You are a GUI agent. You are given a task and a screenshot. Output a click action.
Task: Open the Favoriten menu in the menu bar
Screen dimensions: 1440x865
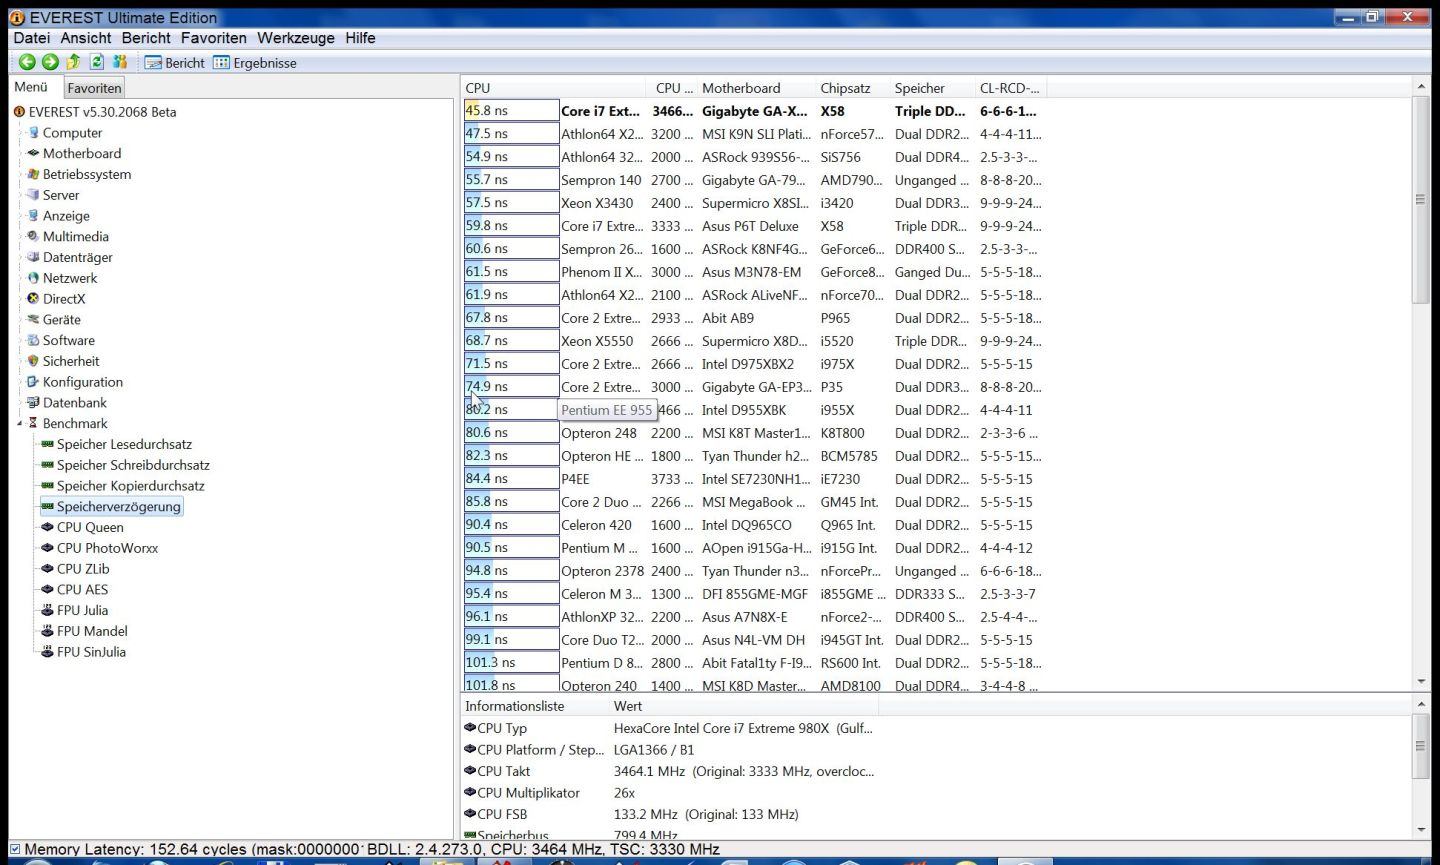(x=213, y=38)
